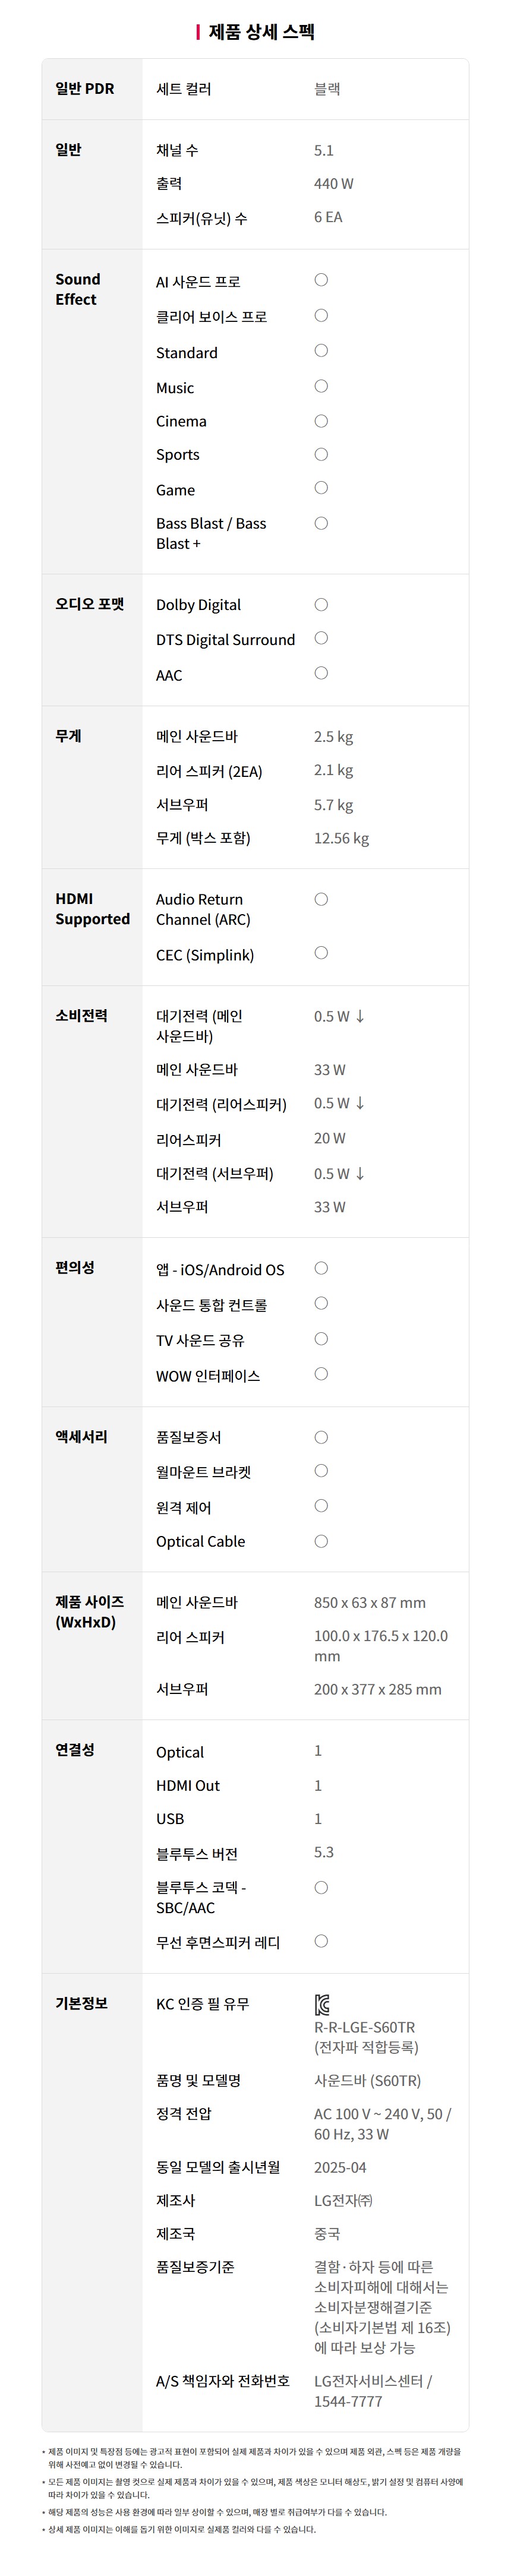Click the 제품 상세 스펙 heading
The width and height of the screenshot is (511, 2576).
[x=261, y=32]
